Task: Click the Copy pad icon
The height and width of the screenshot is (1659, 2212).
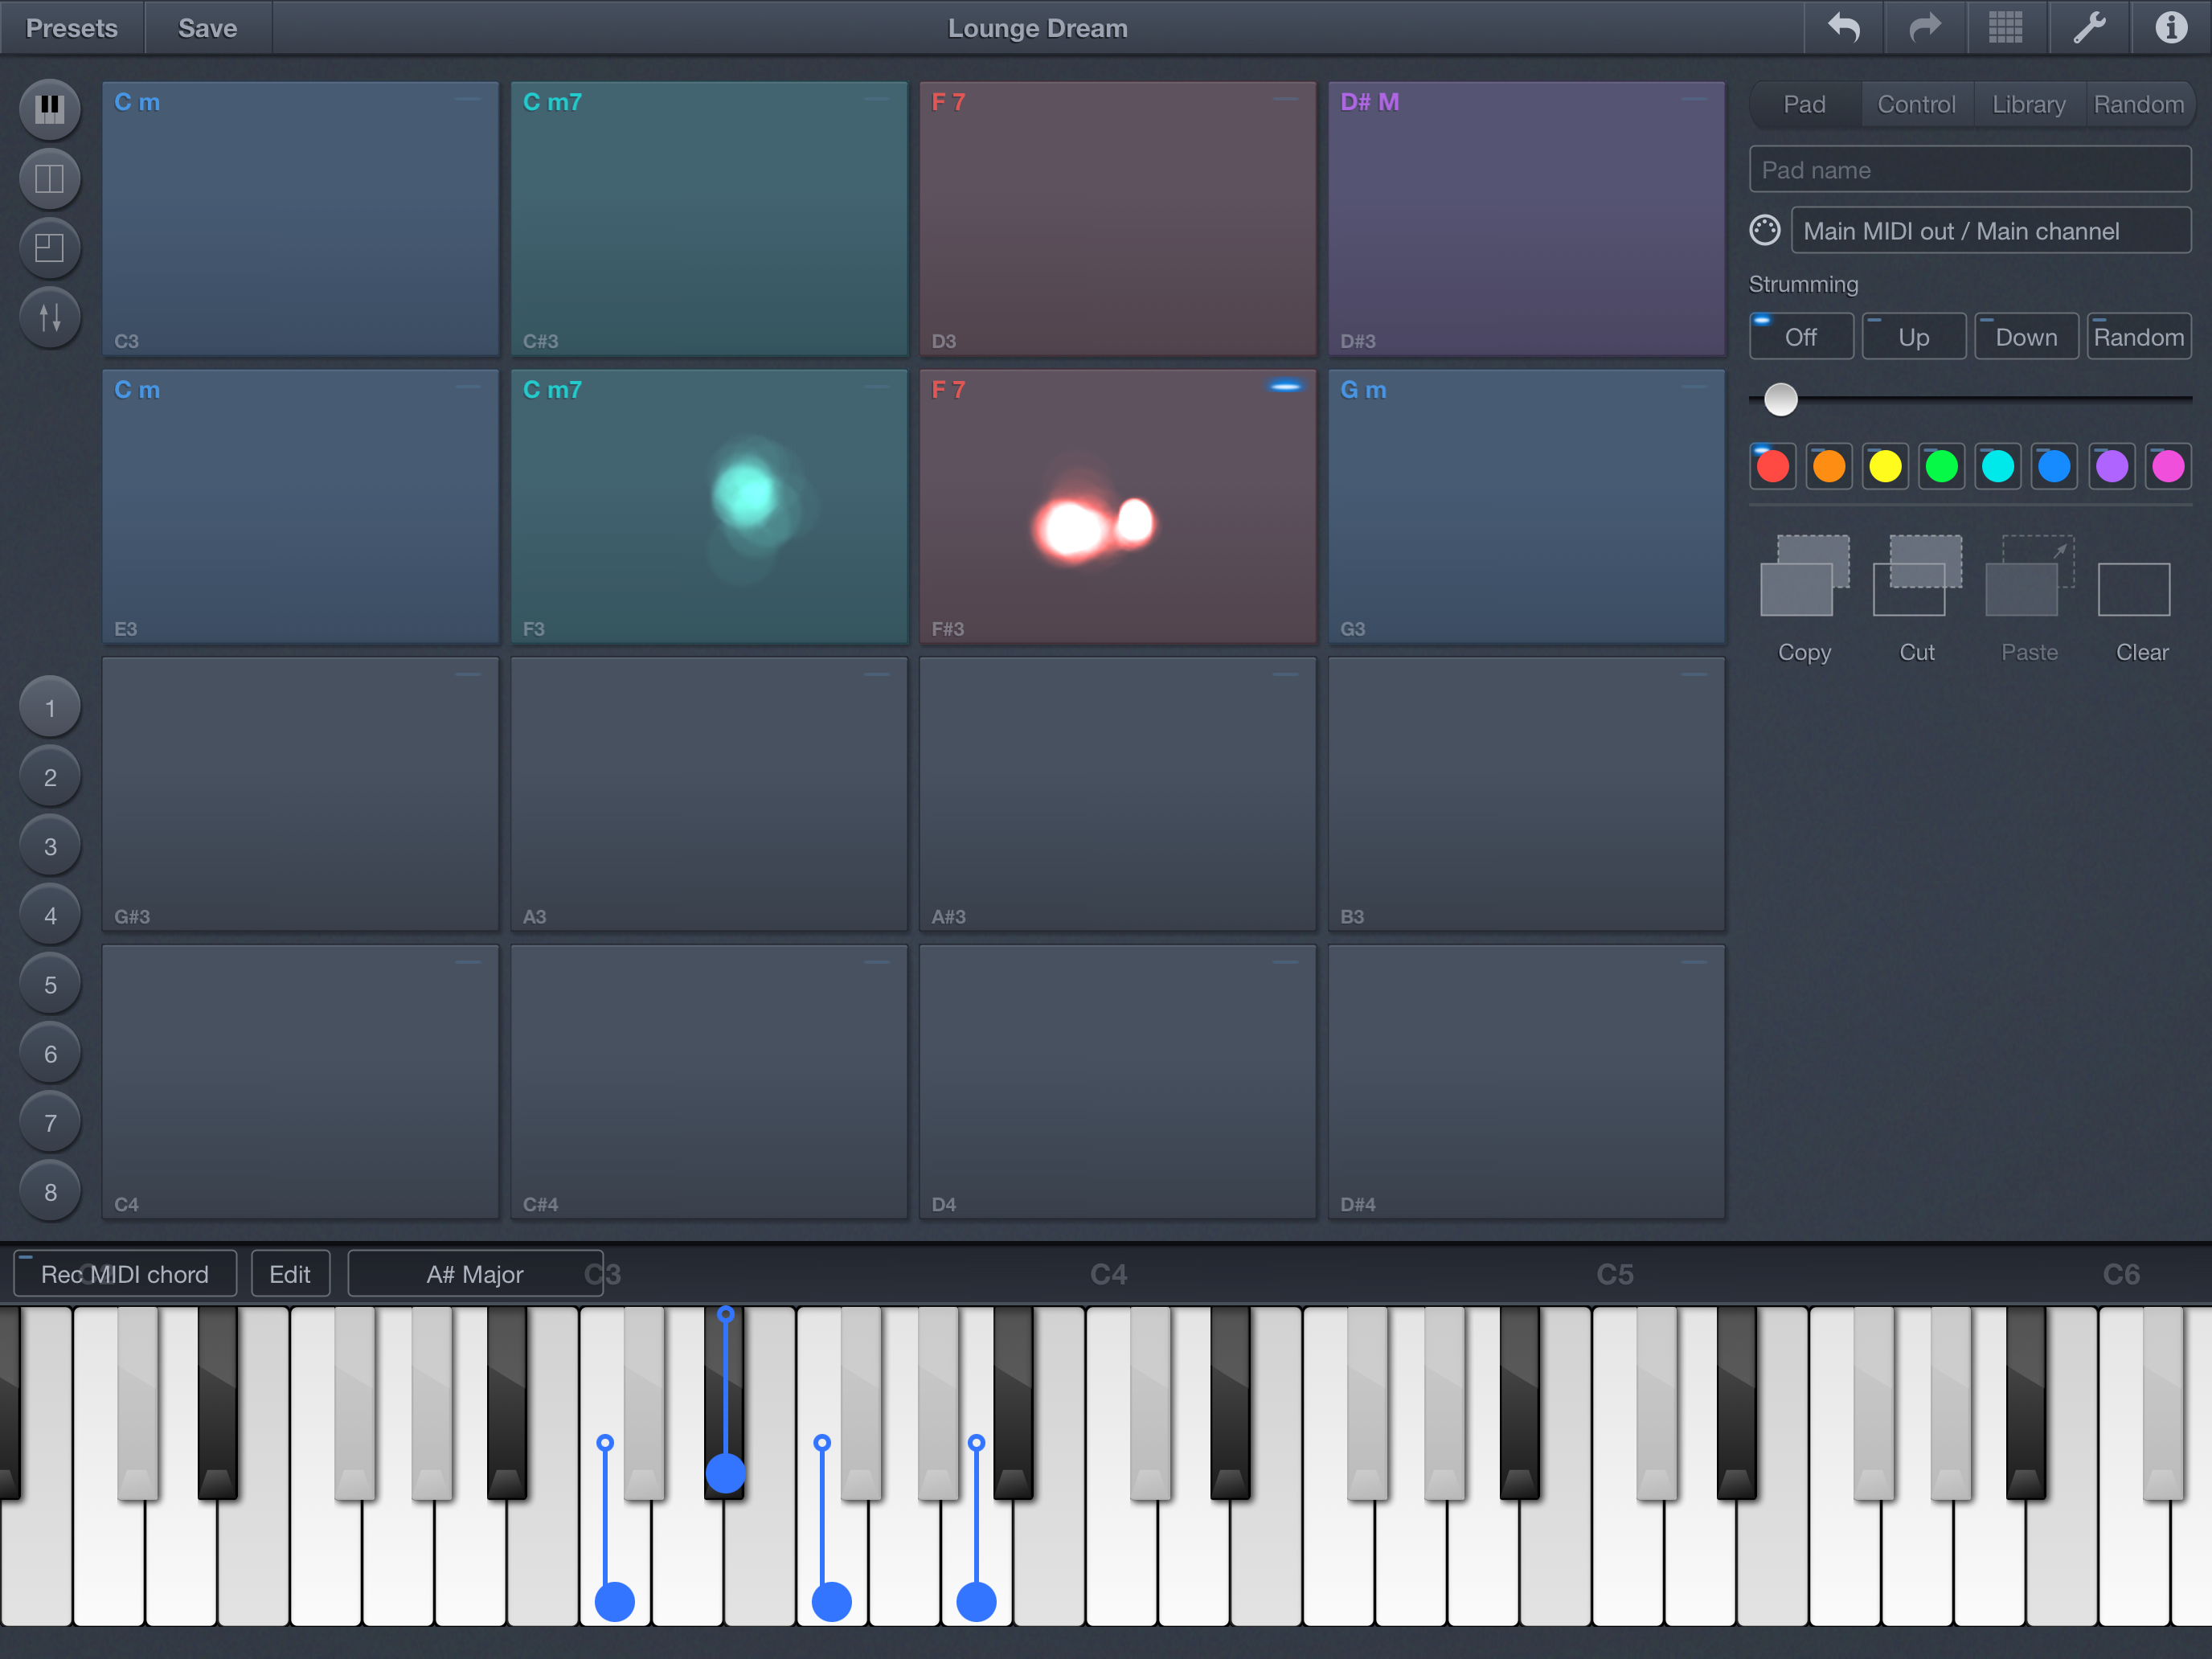Action: pos(1804,577)
